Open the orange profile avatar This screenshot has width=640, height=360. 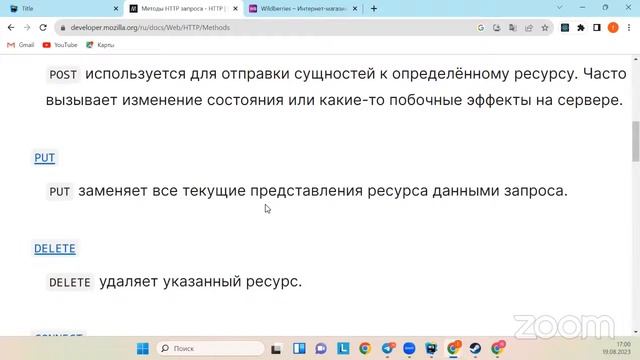click(x=613, y=27)
